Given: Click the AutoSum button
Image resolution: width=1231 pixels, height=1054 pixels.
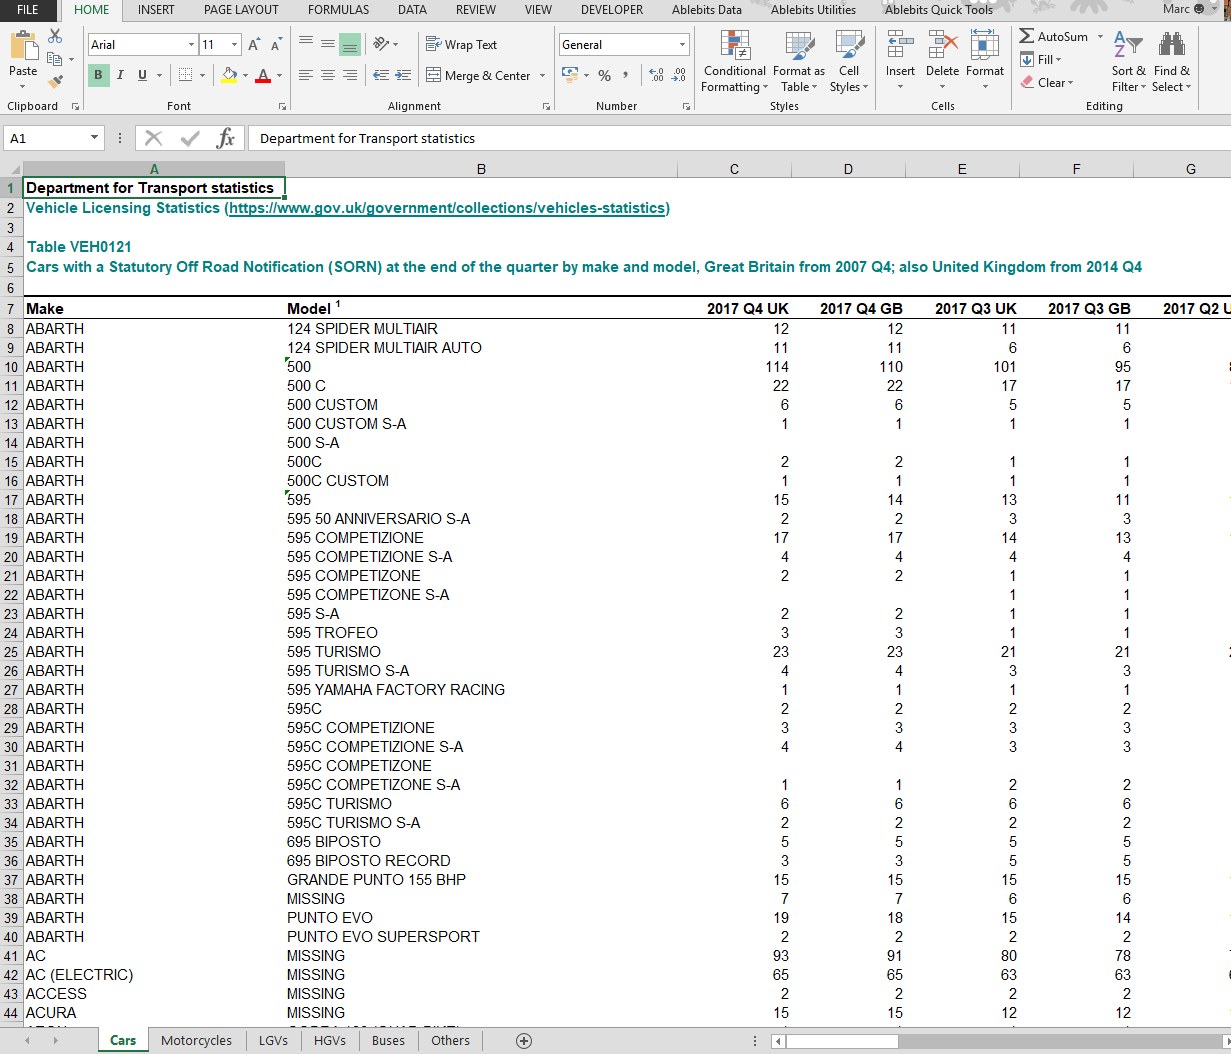Looking at the screenshot, I should 1054,36.
